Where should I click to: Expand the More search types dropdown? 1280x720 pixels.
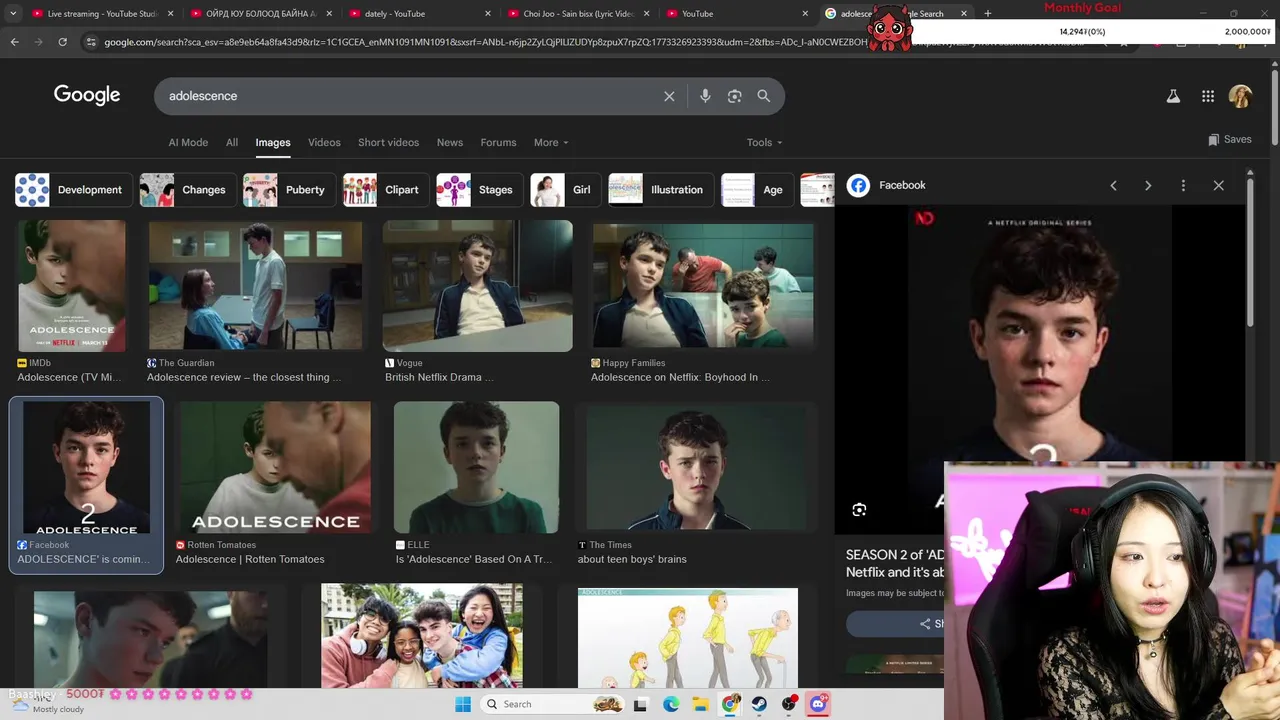coord(551,142)
